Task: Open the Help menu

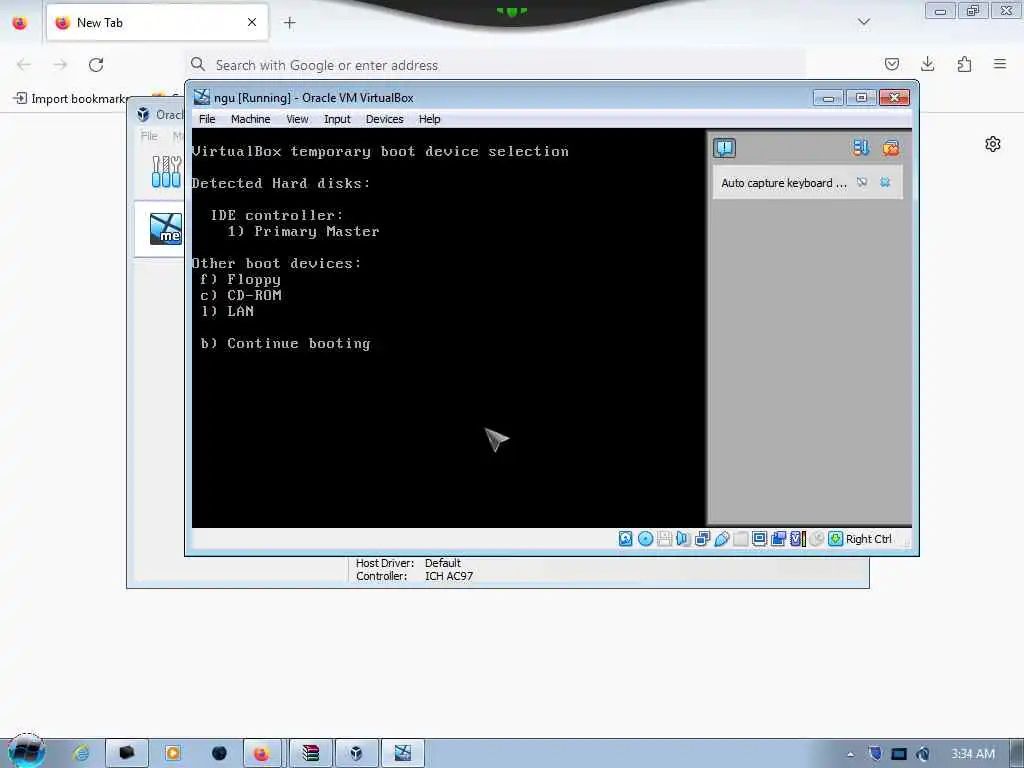Action: [x=430, y=119]
